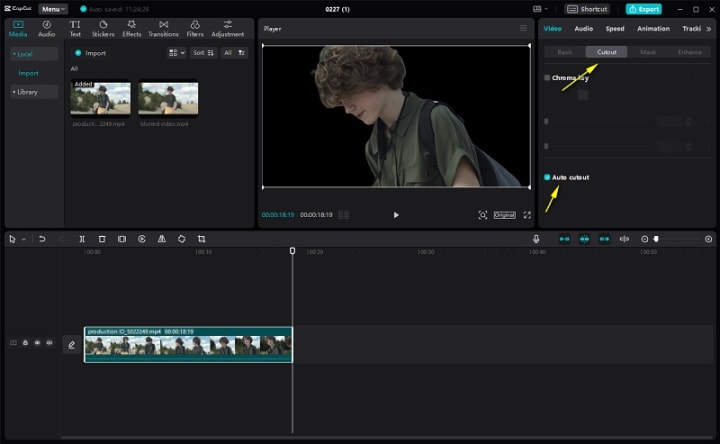
Task: Click the split clip tool in timeline toolbar
Action: point(81,239)
